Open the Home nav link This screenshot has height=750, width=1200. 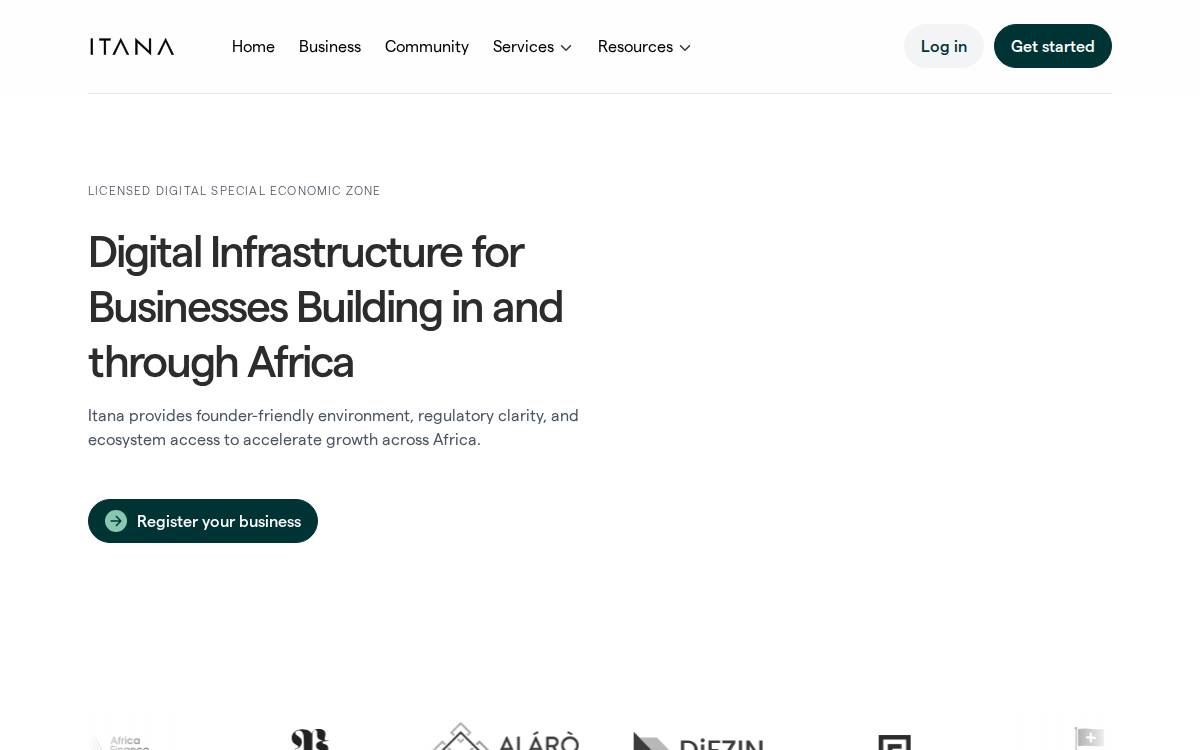[x=253, y=46]
